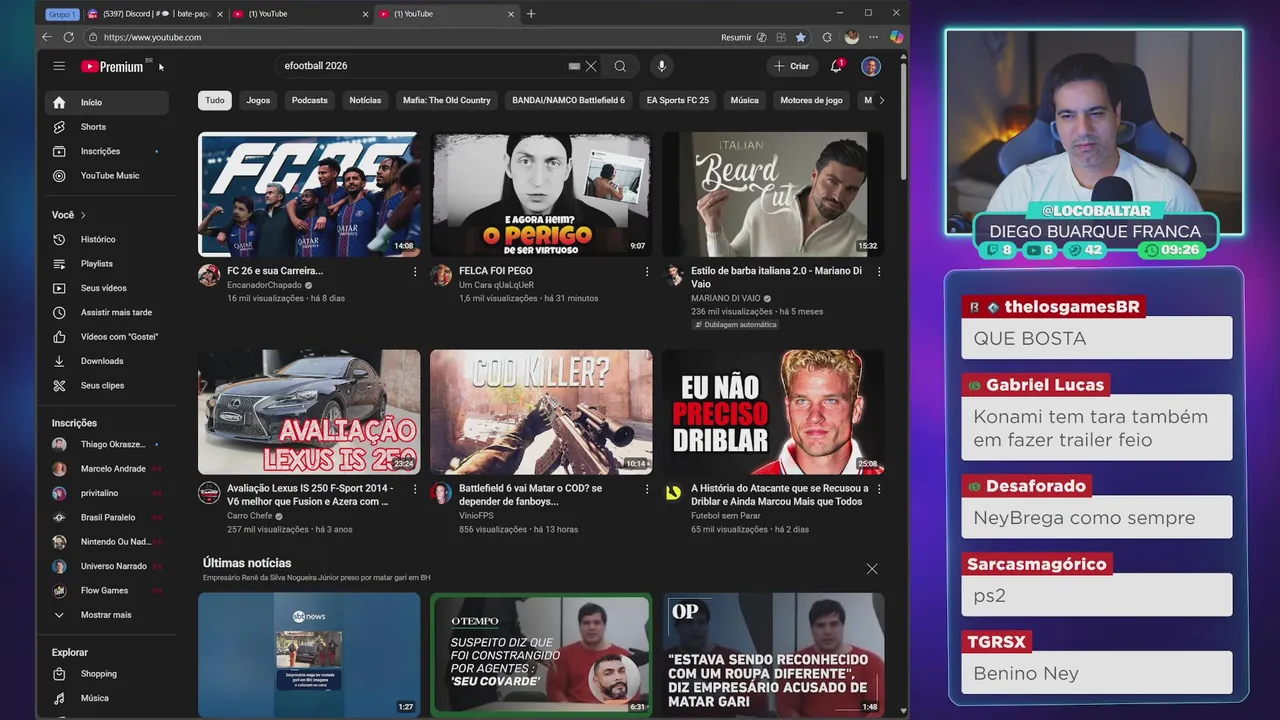
Task: Open Downloads in the sidebar
Action: tap(107, 361)
